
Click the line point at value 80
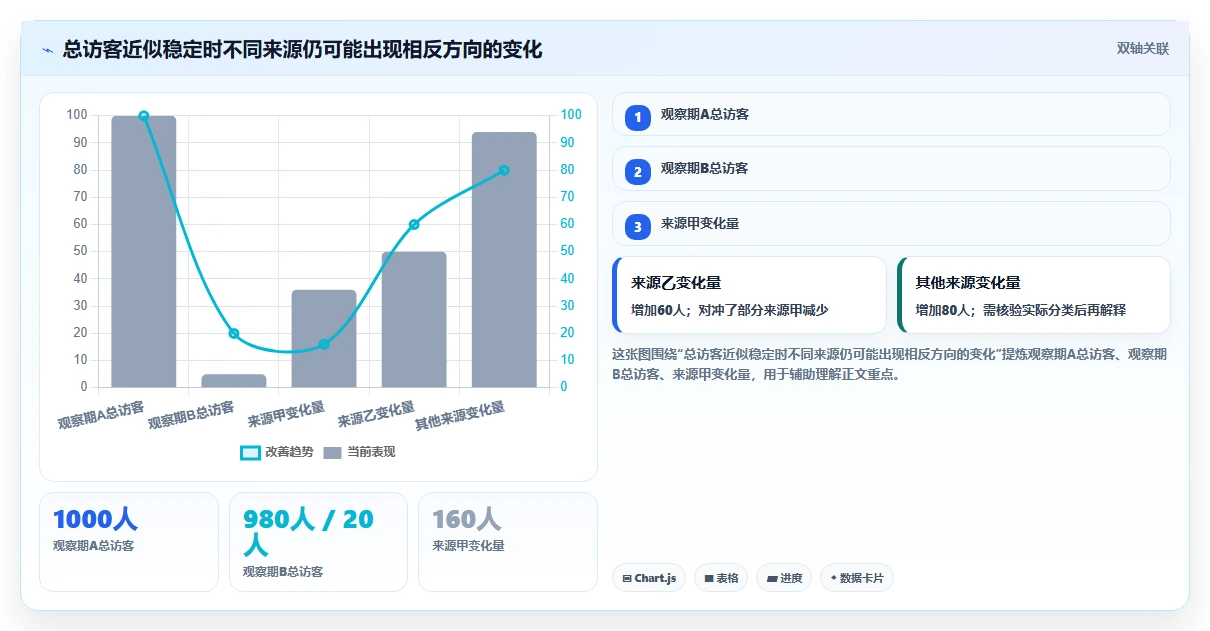pos(504,170)
